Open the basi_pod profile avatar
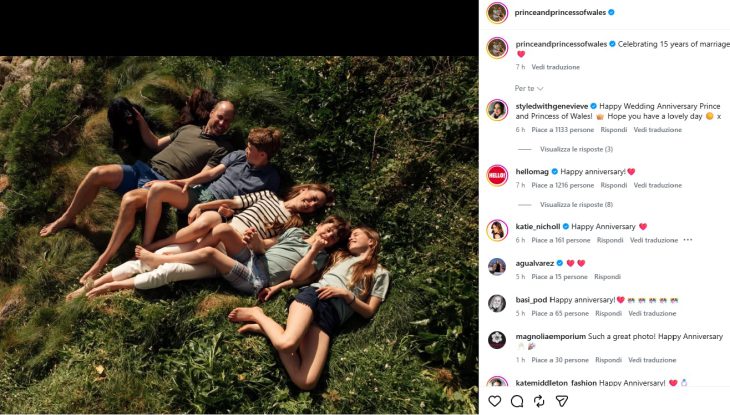 coord(497,303)
